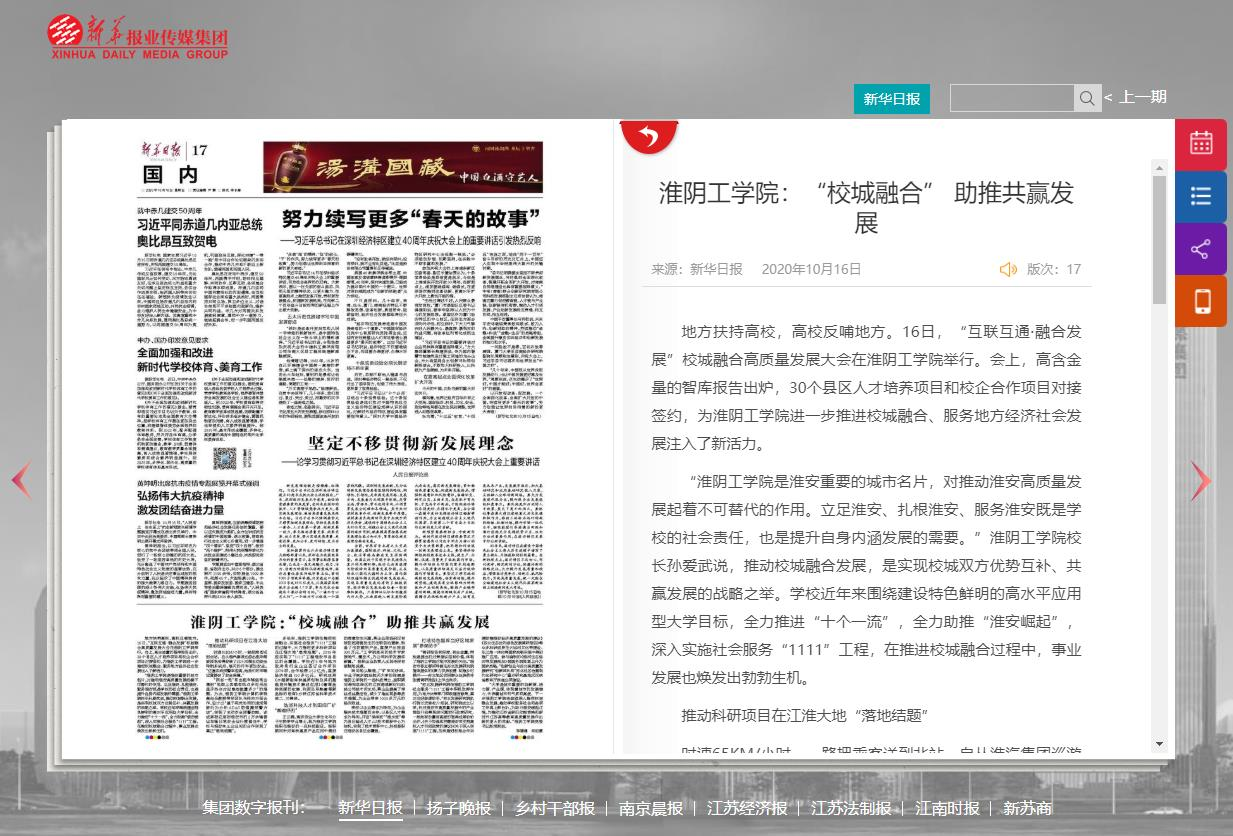Click the purple share icon
The width and height of the screenshot is (1233, 836).
click(x=1200, y=249)
